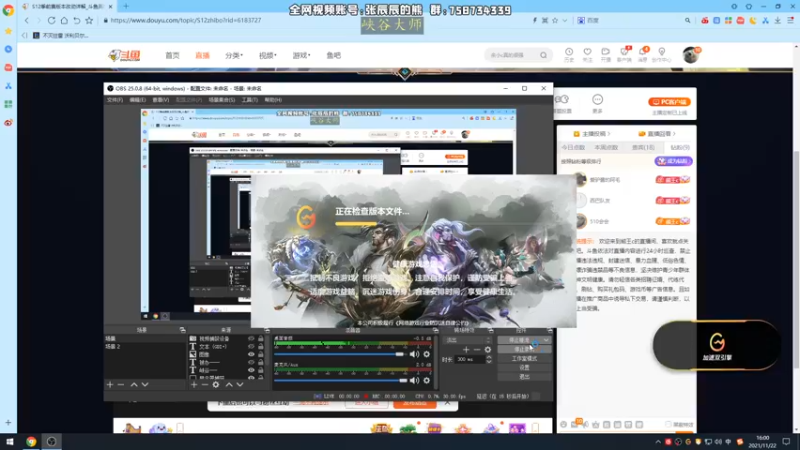
Task: Toggle visibility of video capture device source
Action: (x=251, y=339)
